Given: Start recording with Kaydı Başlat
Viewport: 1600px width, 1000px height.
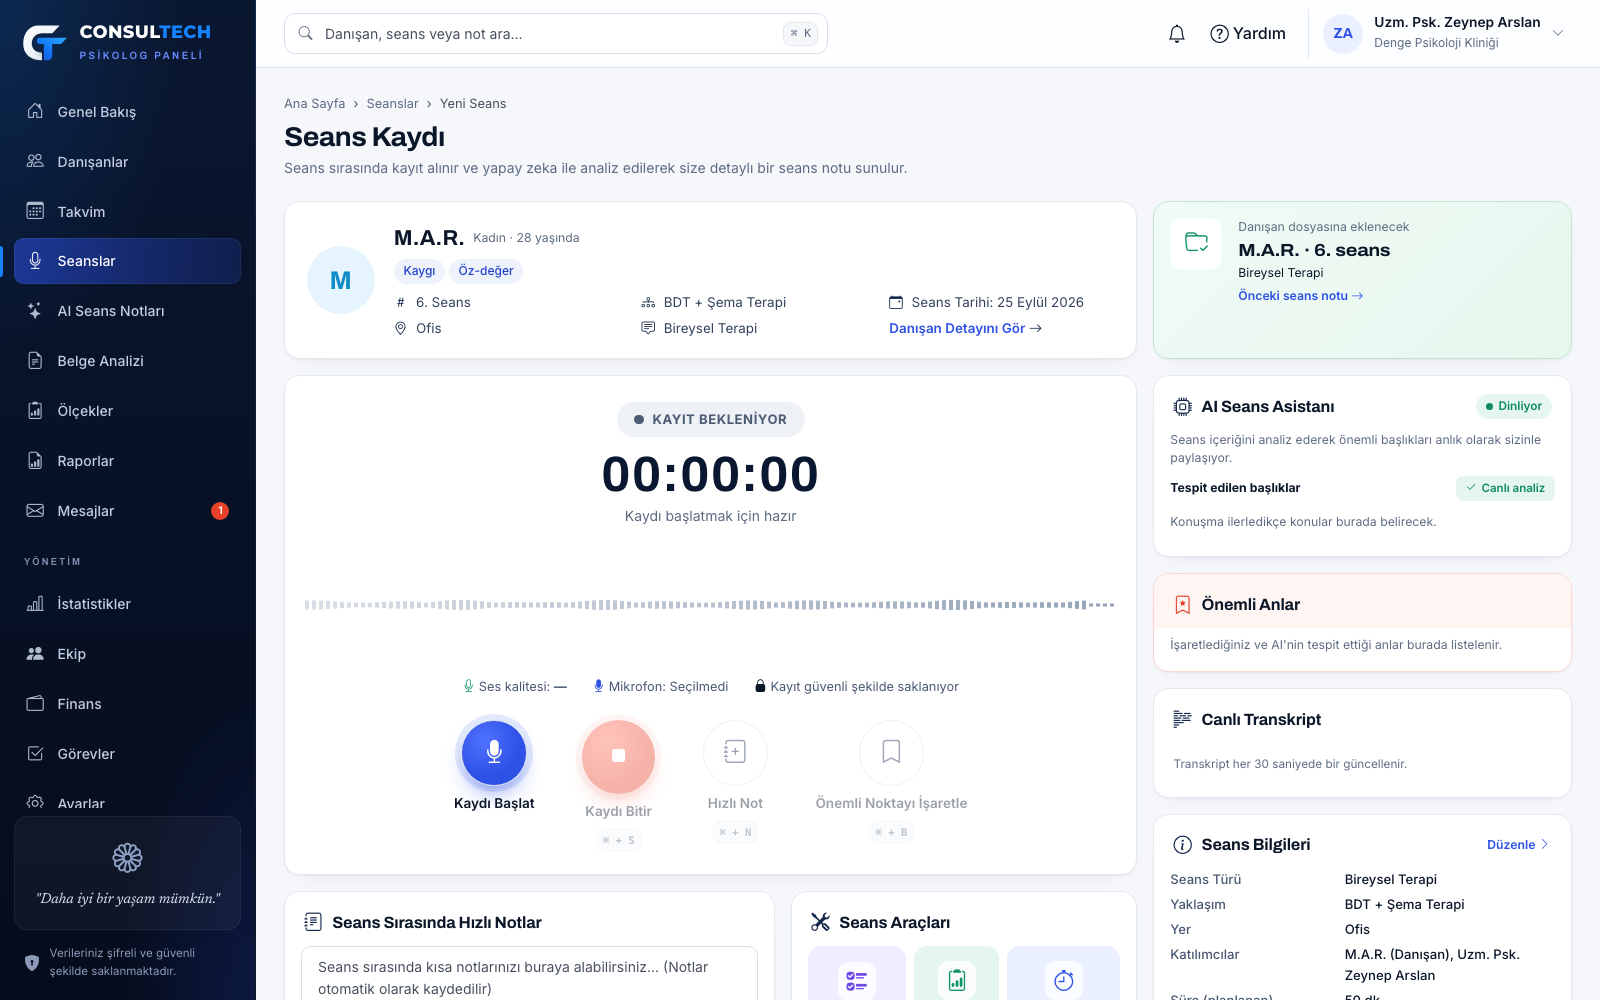Looking at the screenshot, I should click(x=494, y=753).
